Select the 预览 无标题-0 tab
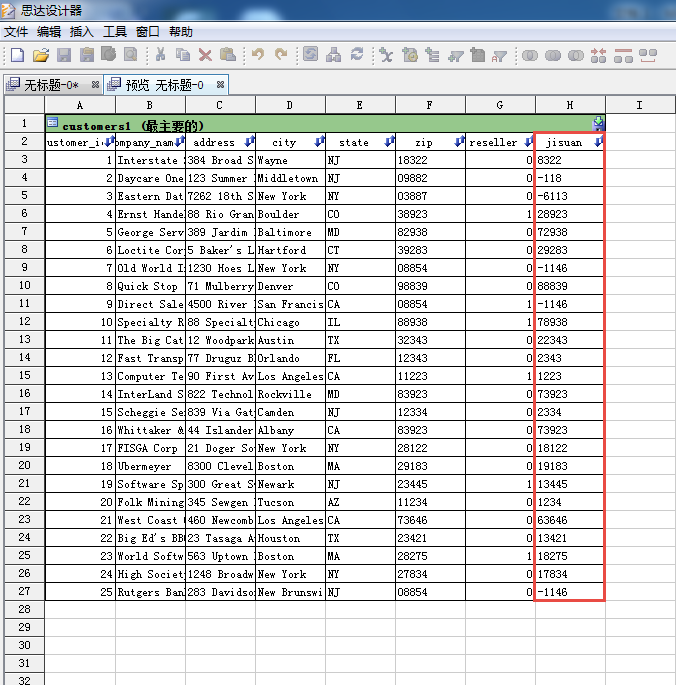 coord(164,85)
